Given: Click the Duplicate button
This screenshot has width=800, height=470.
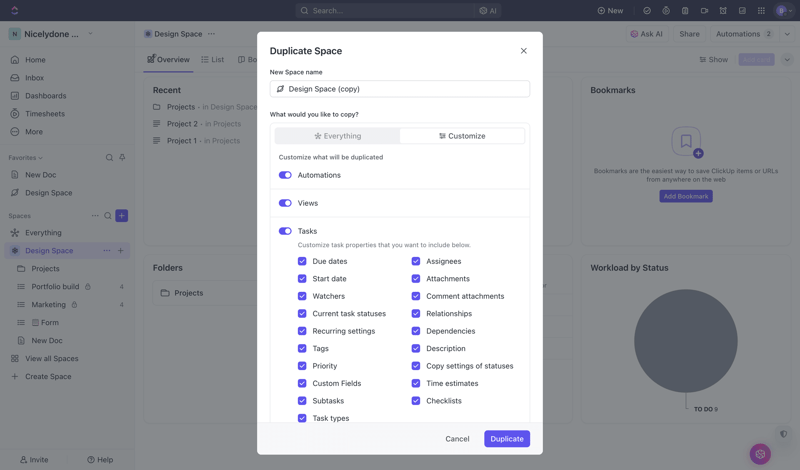Looking at the screenshot, I should (507, 439).
